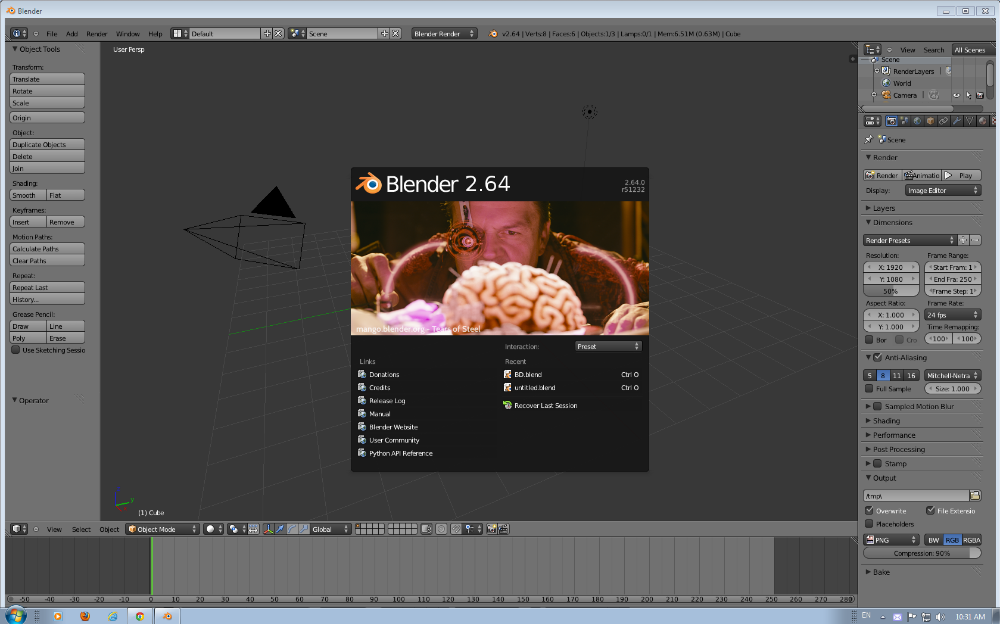Enable the Placeholders checkbox

click(869, 524)
